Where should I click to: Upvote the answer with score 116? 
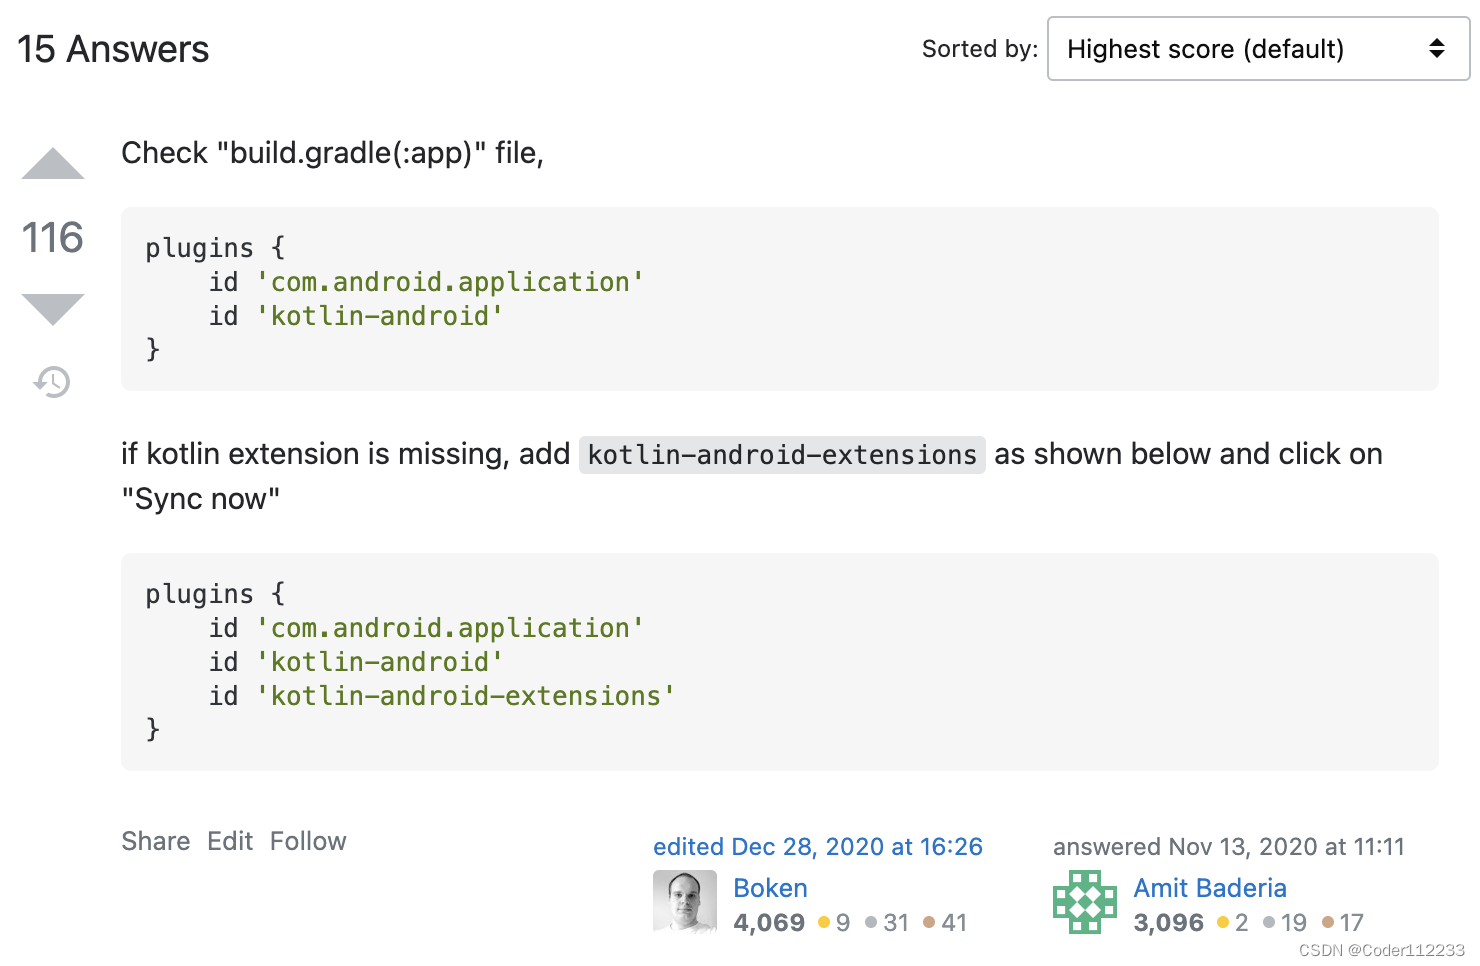(53, 163)
